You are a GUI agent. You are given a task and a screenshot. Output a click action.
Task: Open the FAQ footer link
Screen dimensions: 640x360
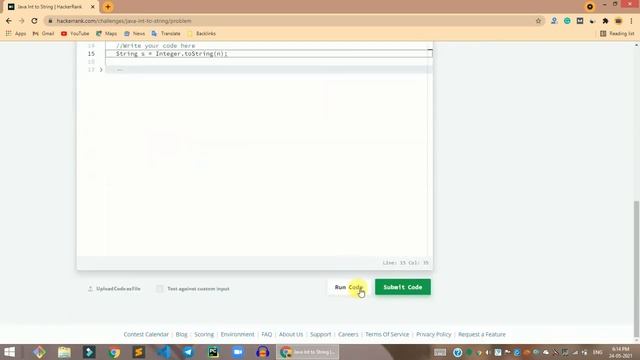(267, 334)
